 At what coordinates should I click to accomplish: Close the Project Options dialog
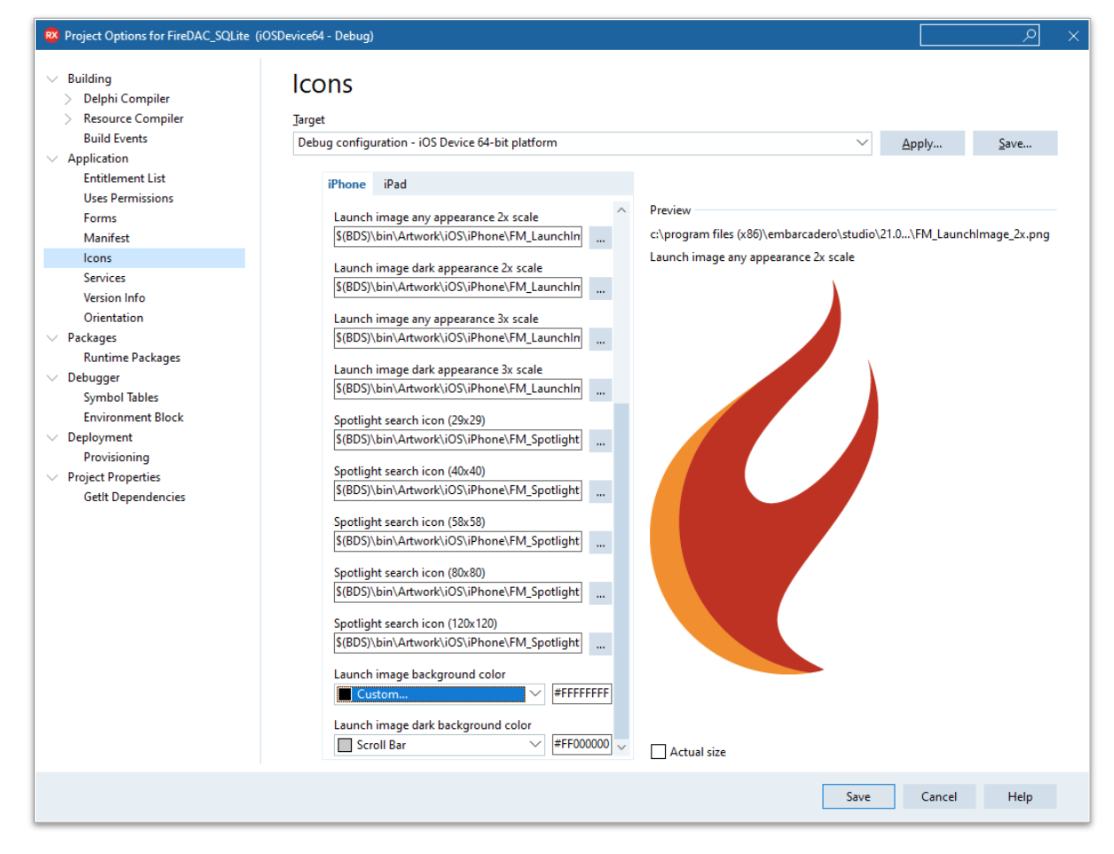point(1074,36)
